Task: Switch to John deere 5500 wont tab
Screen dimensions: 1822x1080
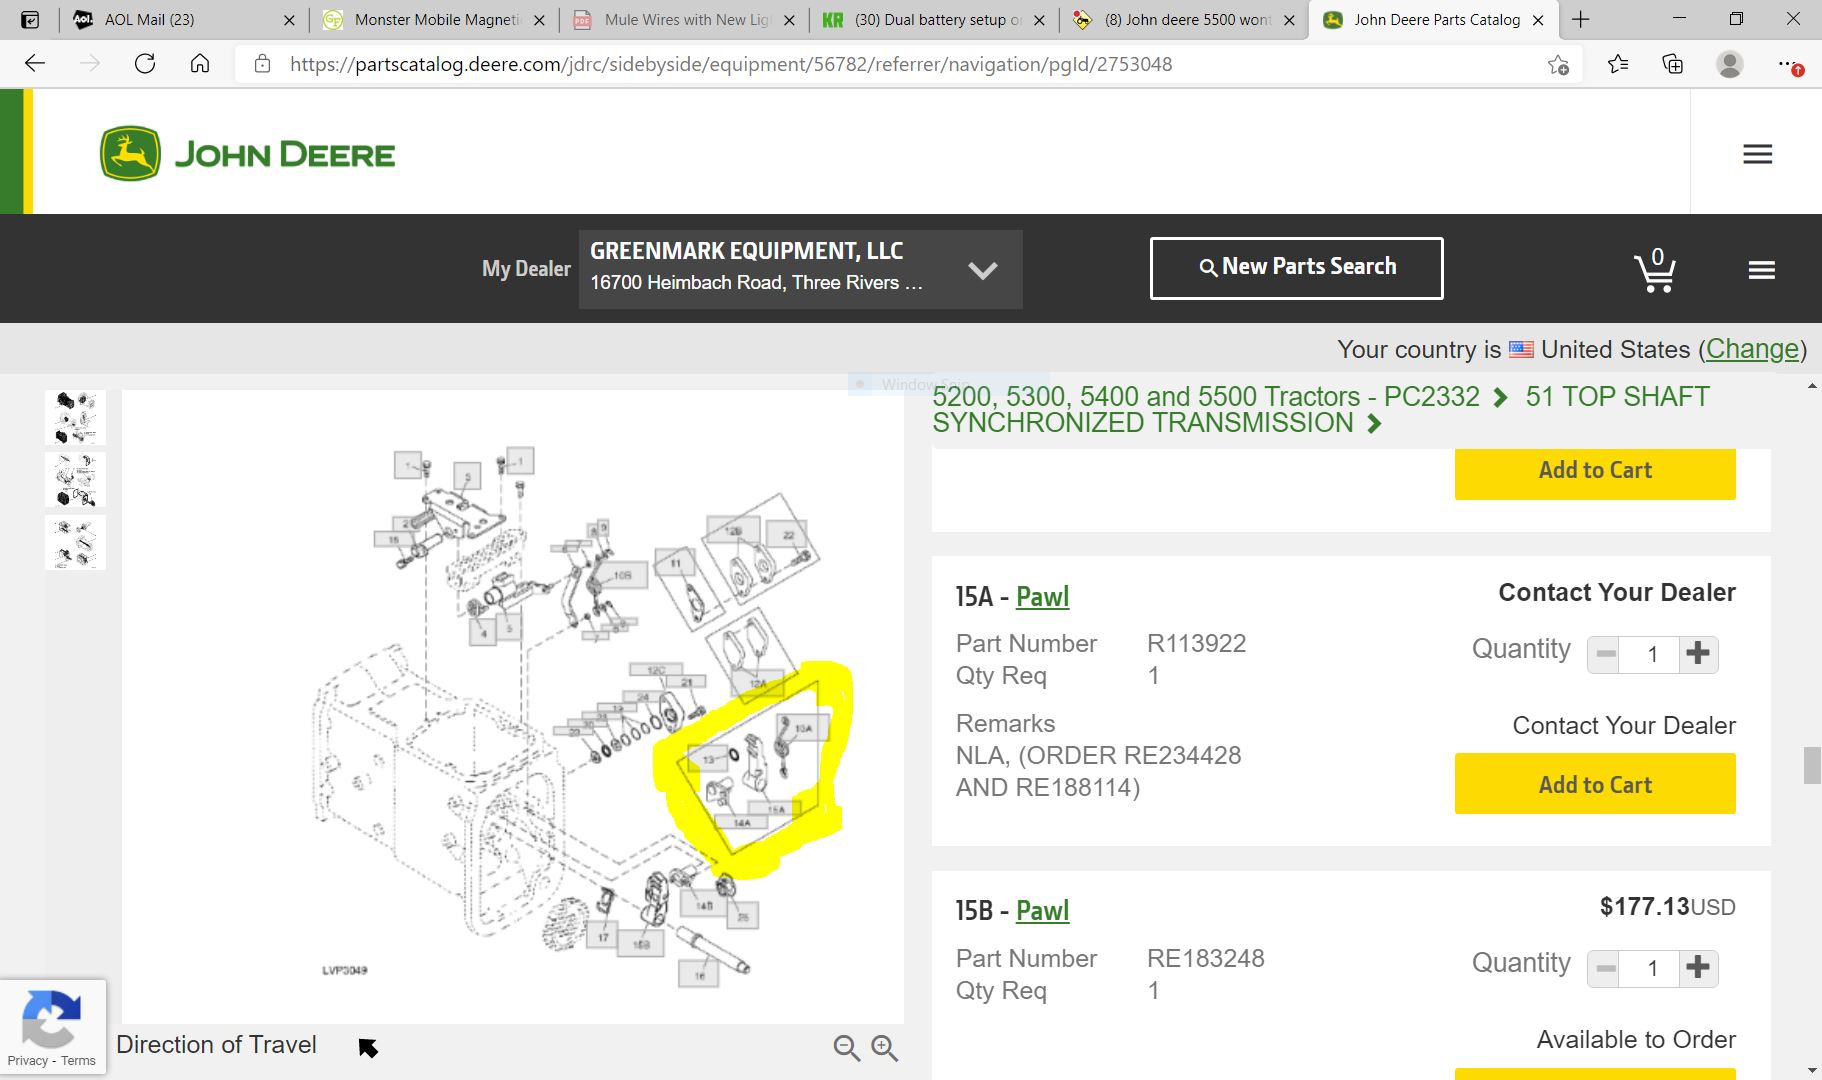Action: point(1187,19)
